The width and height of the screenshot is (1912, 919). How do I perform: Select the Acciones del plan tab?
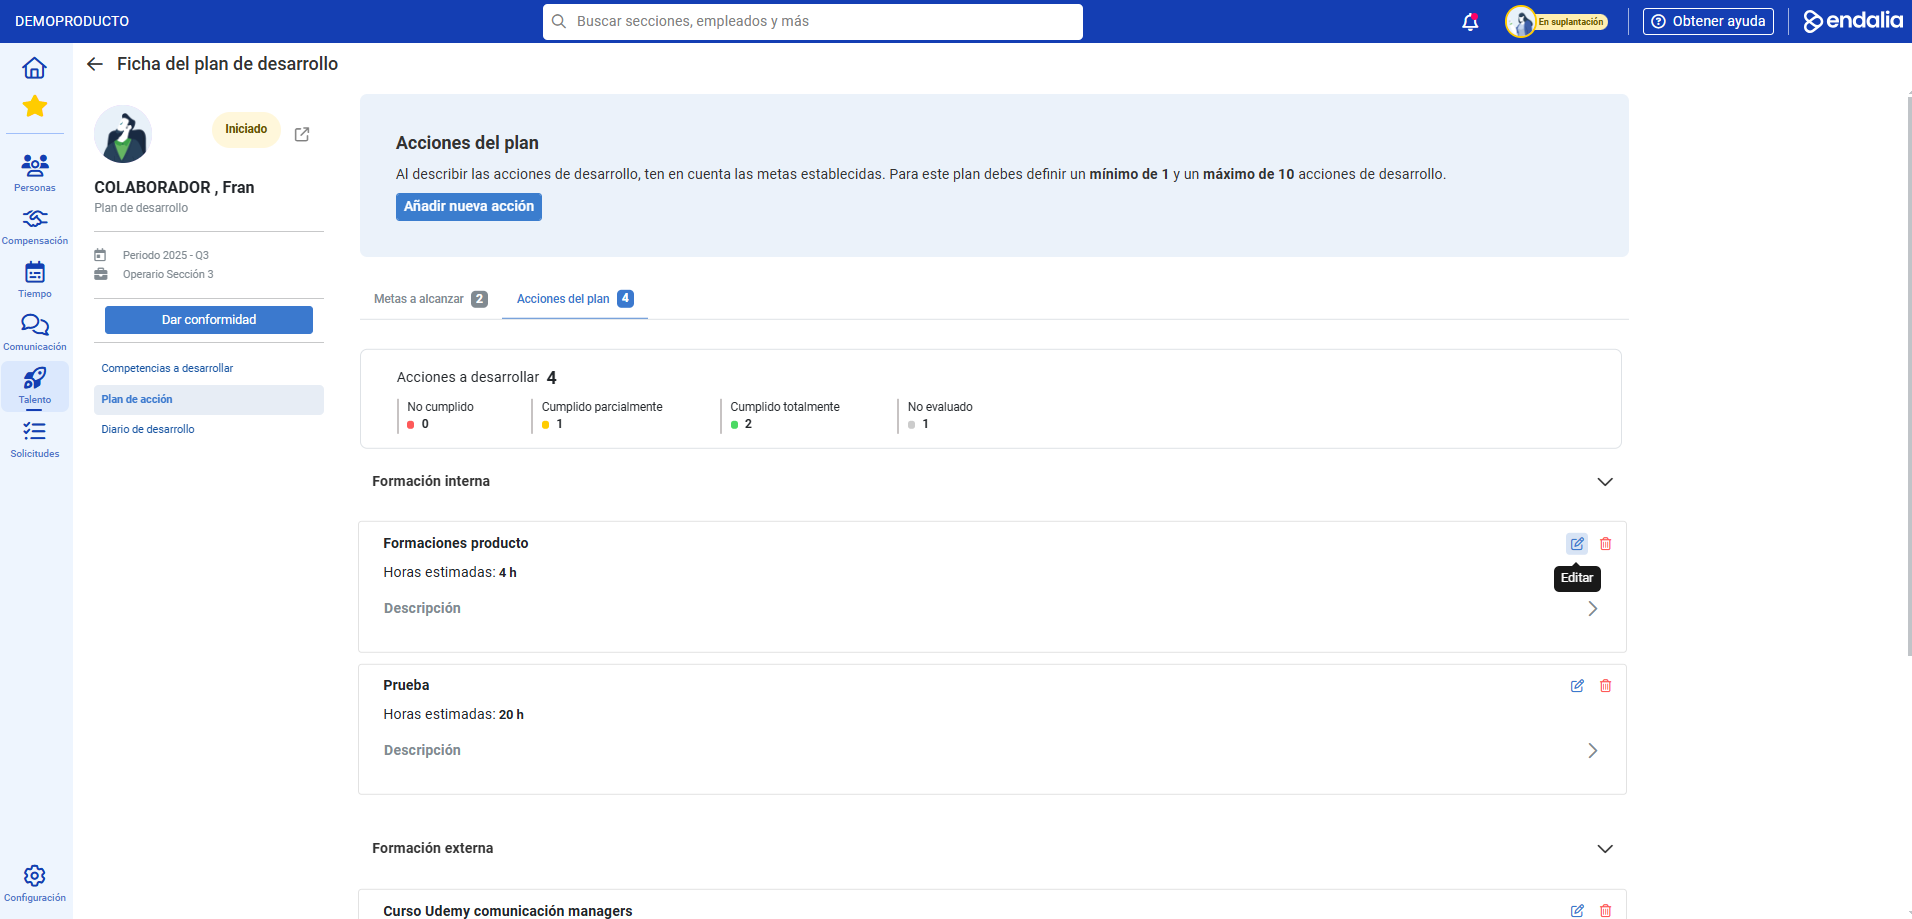coord(575,299)
